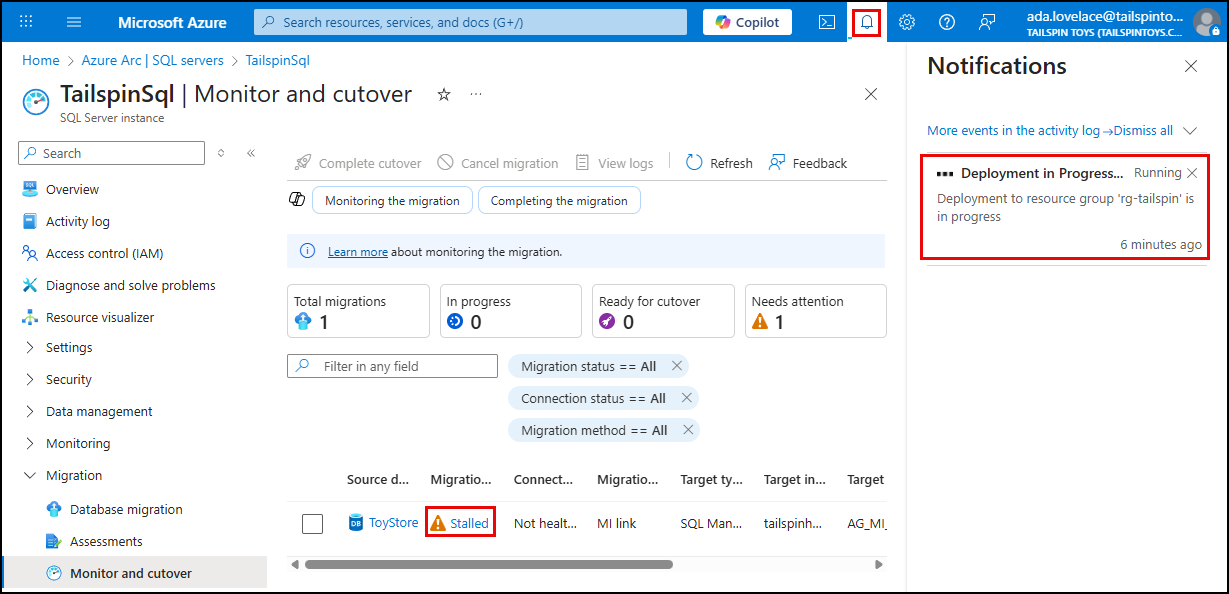Toggle the sidebar collapse chevron
1229x594 pixels.
(x=252, y=153)
